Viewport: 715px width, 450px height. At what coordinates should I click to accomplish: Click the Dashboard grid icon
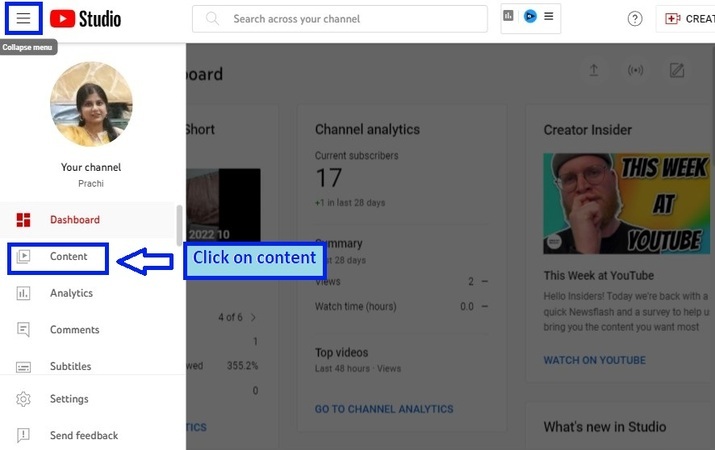(x=23, y=220)
